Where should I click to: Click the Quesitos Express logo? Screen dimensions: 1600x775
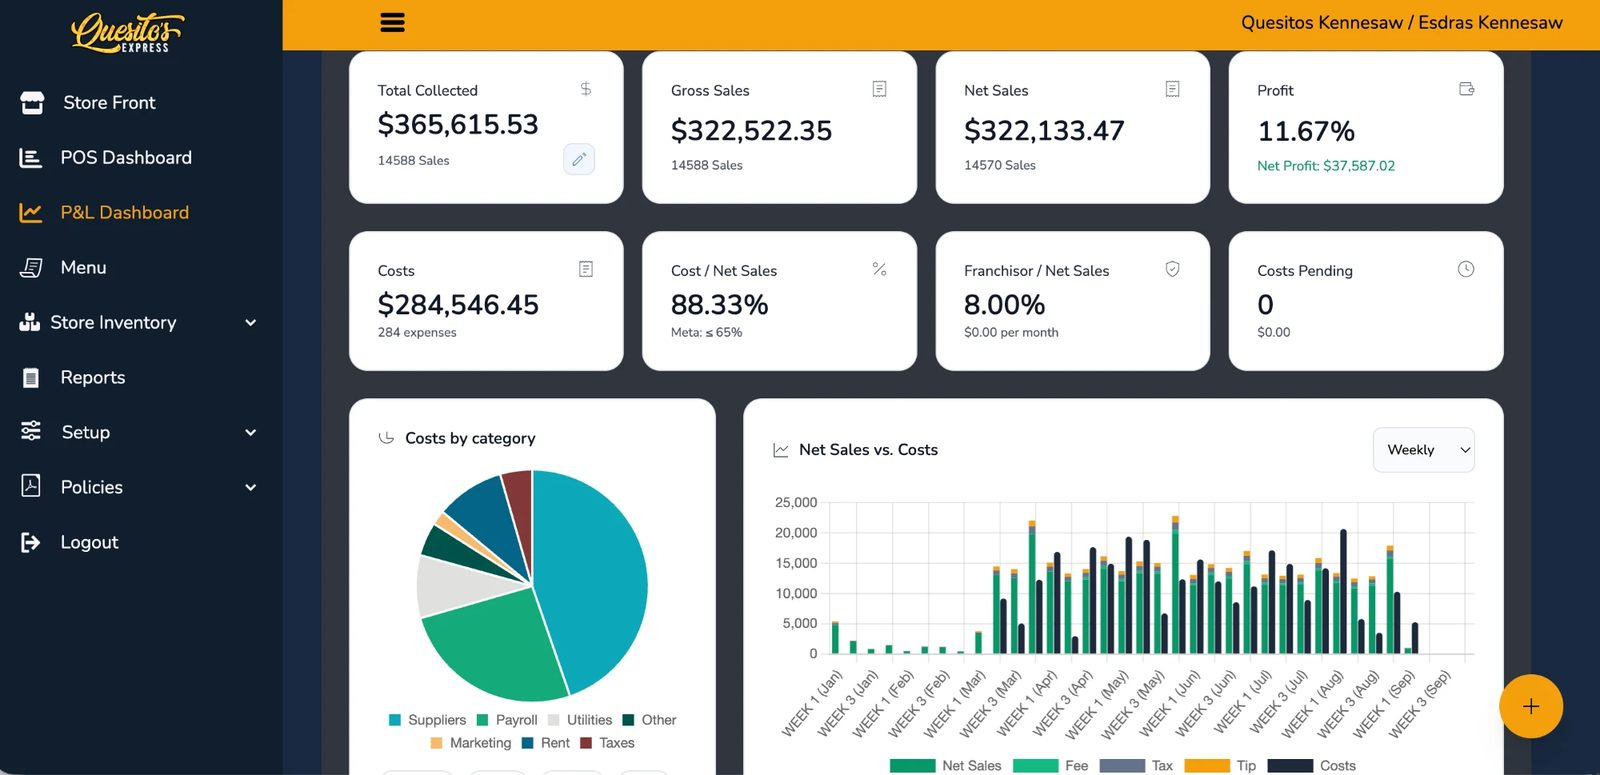click(127, 32)
